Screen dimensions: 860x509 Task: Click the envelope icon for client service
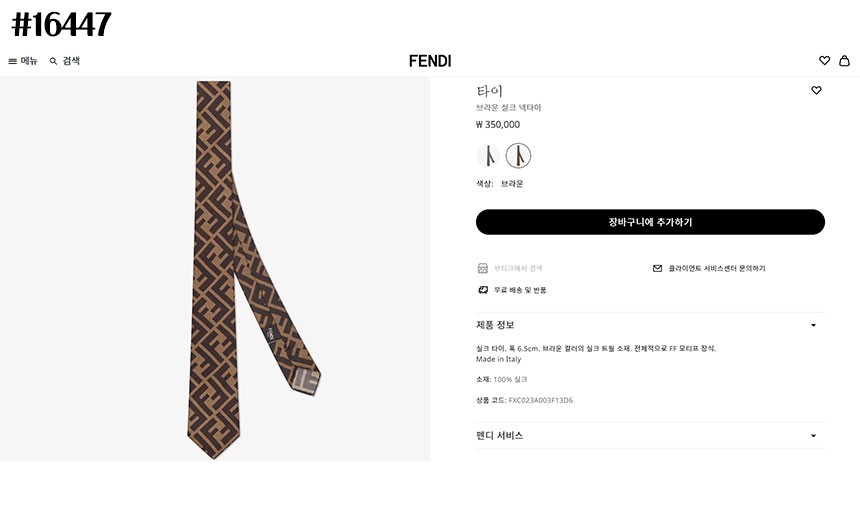tap(657, 268)
